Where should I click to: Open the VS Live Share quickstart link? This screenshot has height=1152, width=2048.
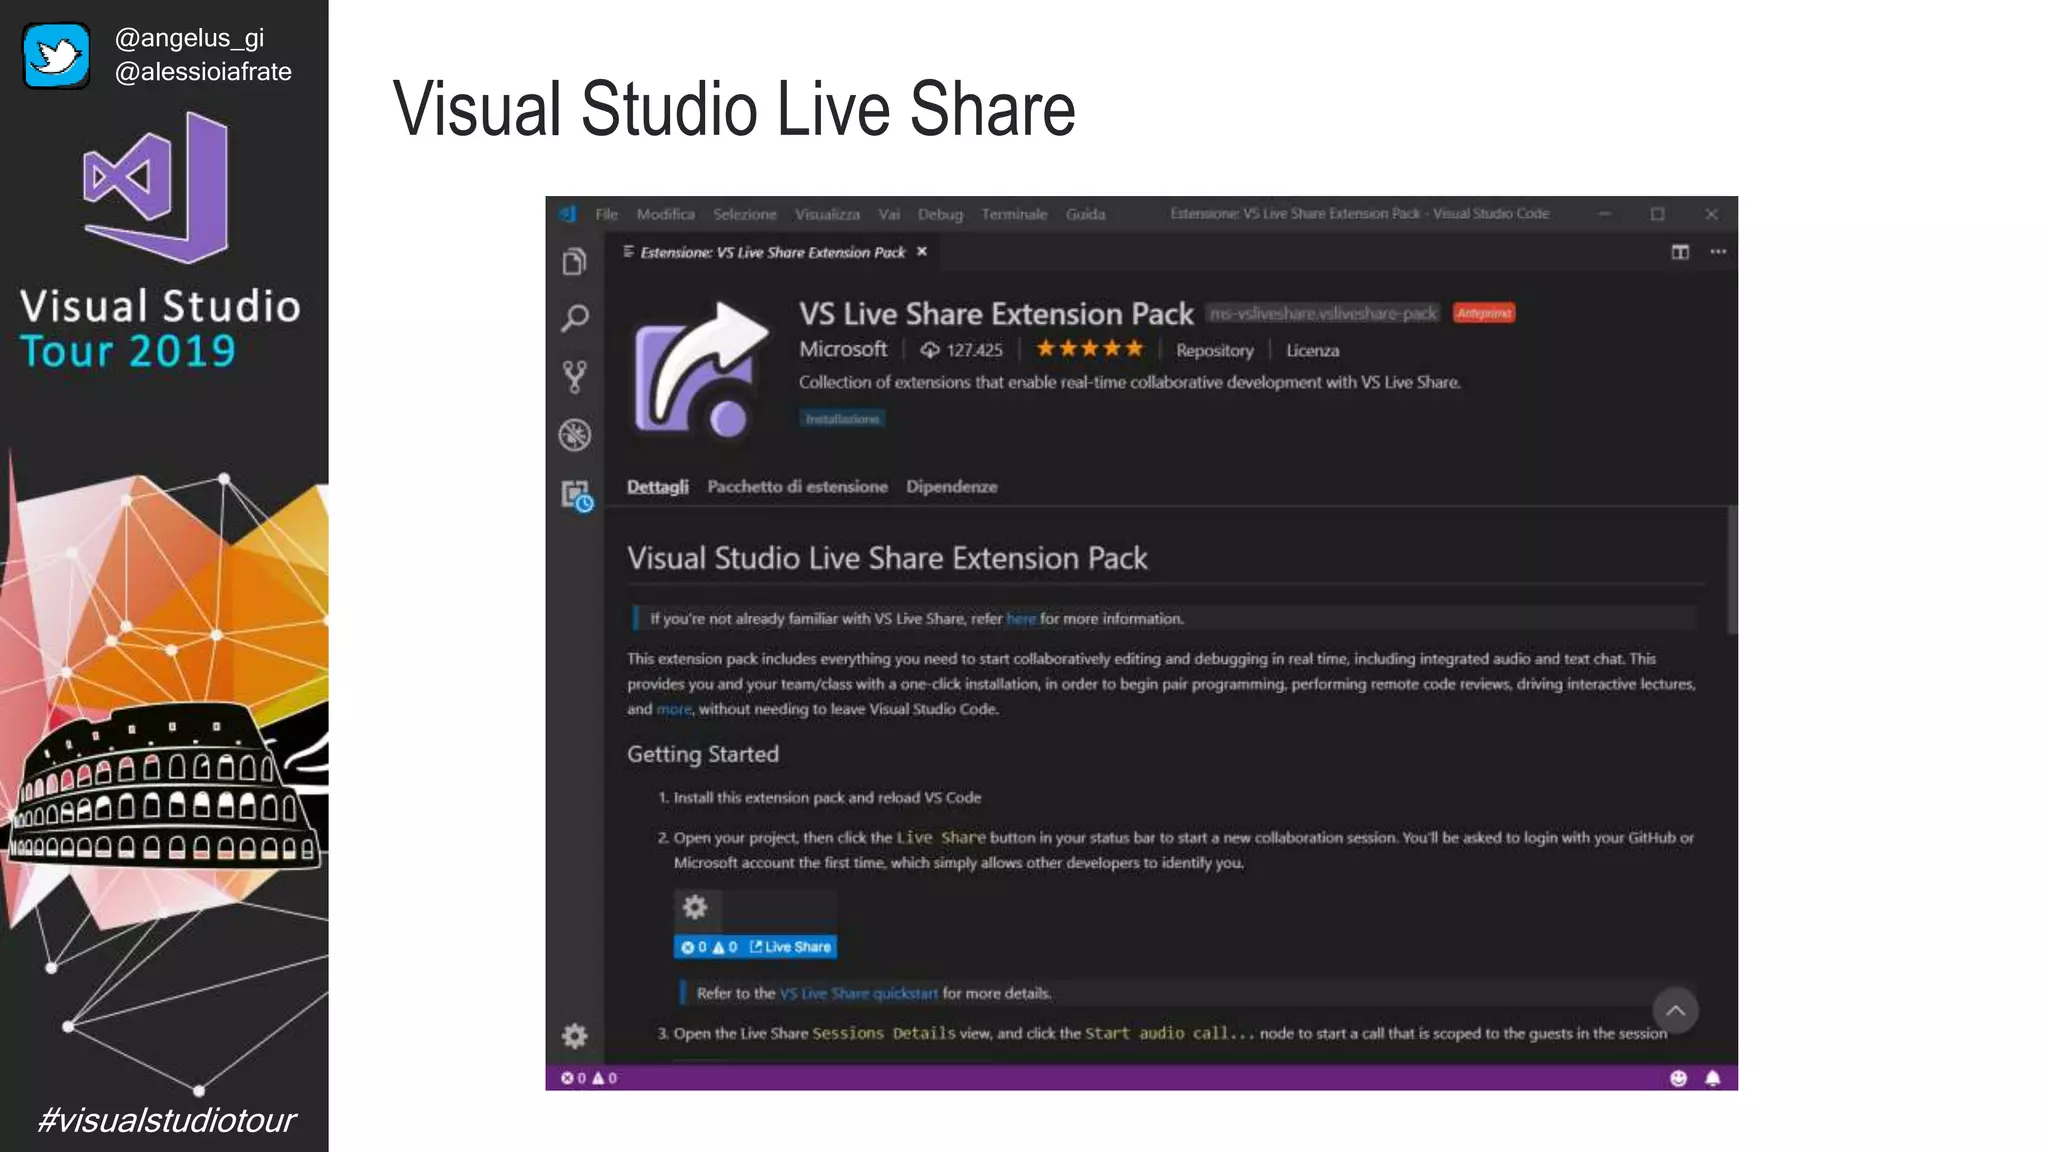click(x=859, y=993)
